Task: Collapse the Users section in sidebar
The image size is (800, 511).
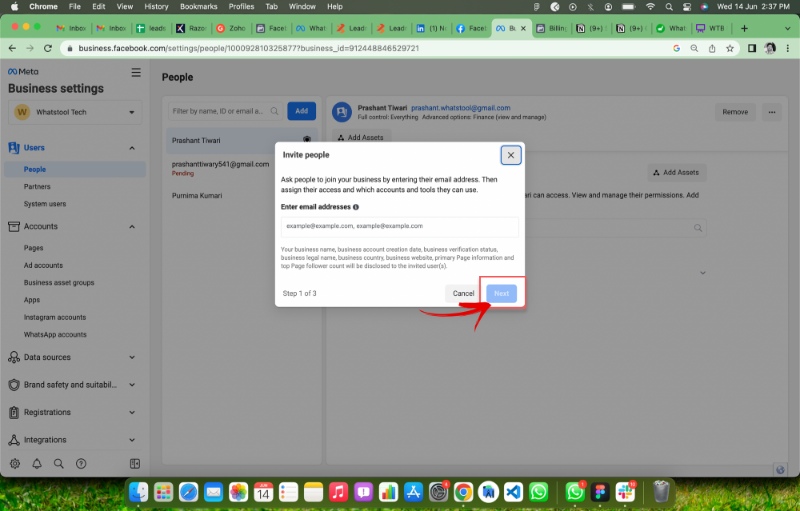Action: pos(132,148)
